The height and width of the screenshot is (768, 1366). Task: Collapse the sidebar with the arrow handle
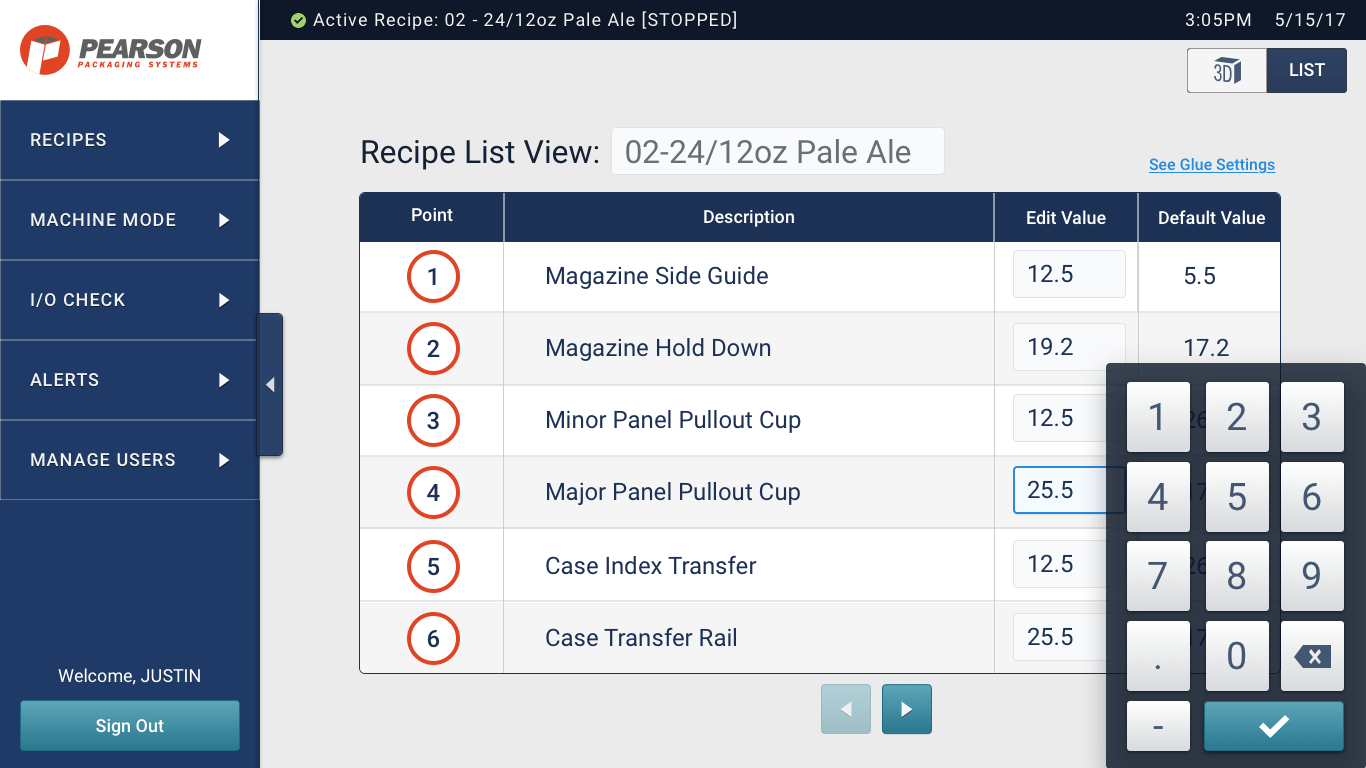pyautogui.click(x=270, y=385)
